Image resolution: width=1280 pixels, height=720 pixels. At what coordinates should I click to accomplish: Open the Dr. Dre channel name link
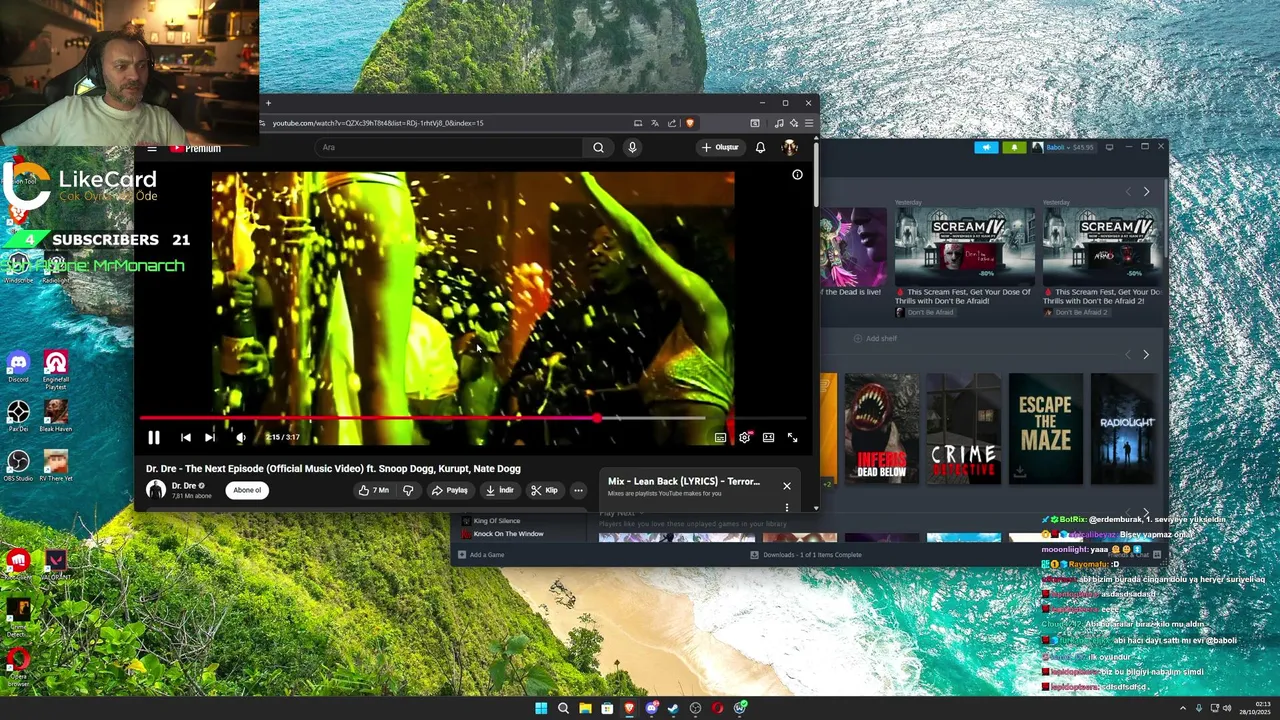click(184, 486)
